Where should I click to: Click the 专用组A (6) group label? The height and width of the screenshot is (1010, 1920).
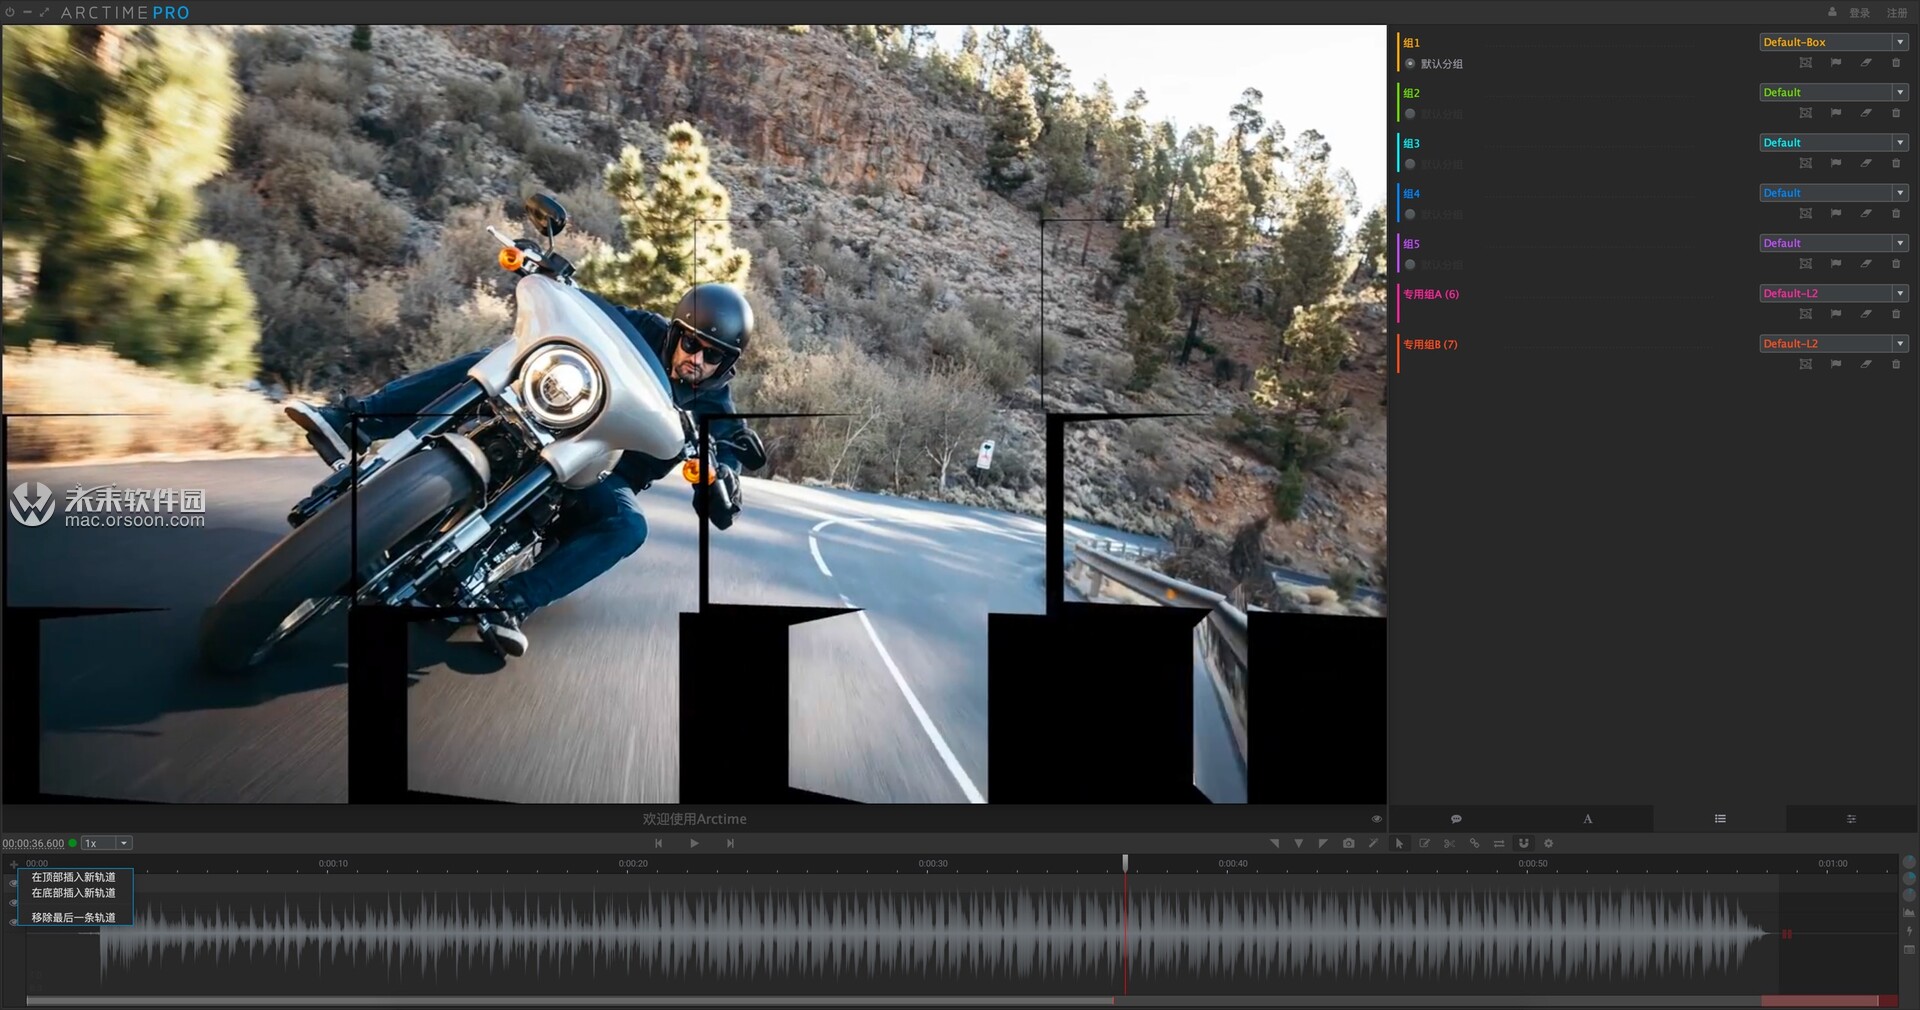[x=1431, y=294]
